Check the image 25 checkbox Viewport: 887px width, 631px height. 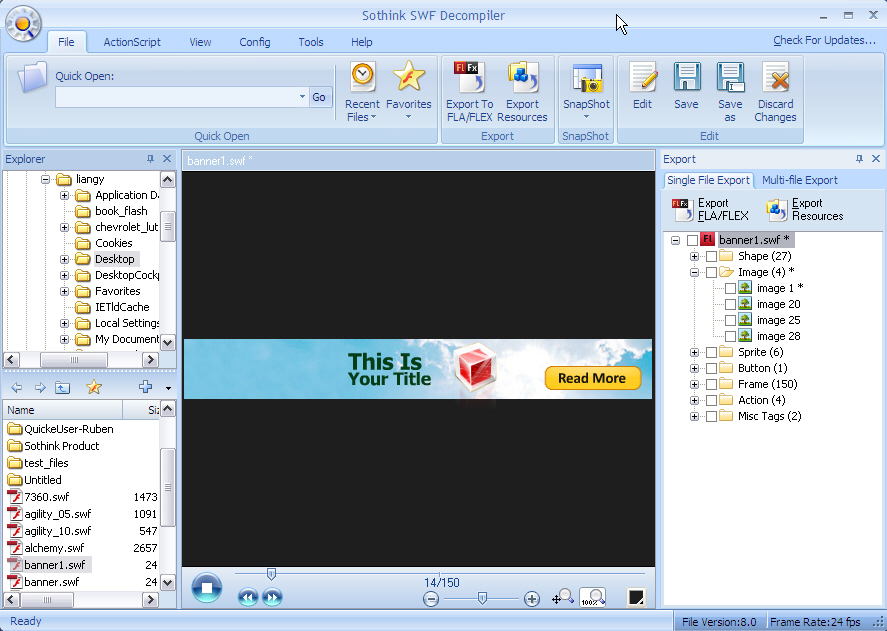tap(731, 320)
